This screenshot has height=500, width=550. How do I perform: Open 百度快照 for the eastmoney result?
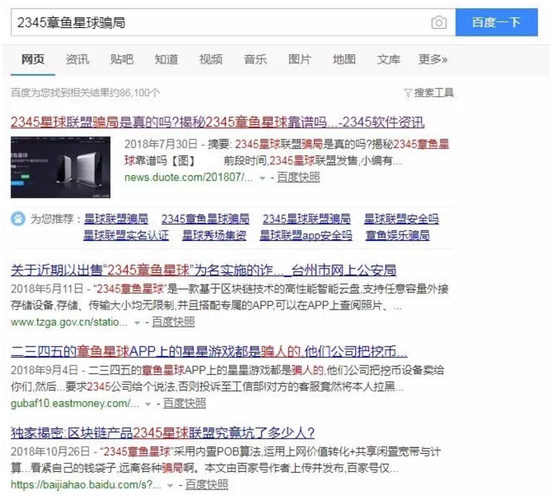coord(185,404)
